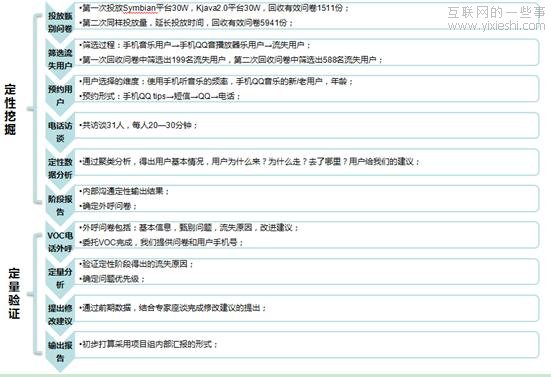Click the 确定问题优先级 bullet text

pyautogui.click(x=112, y=279)
